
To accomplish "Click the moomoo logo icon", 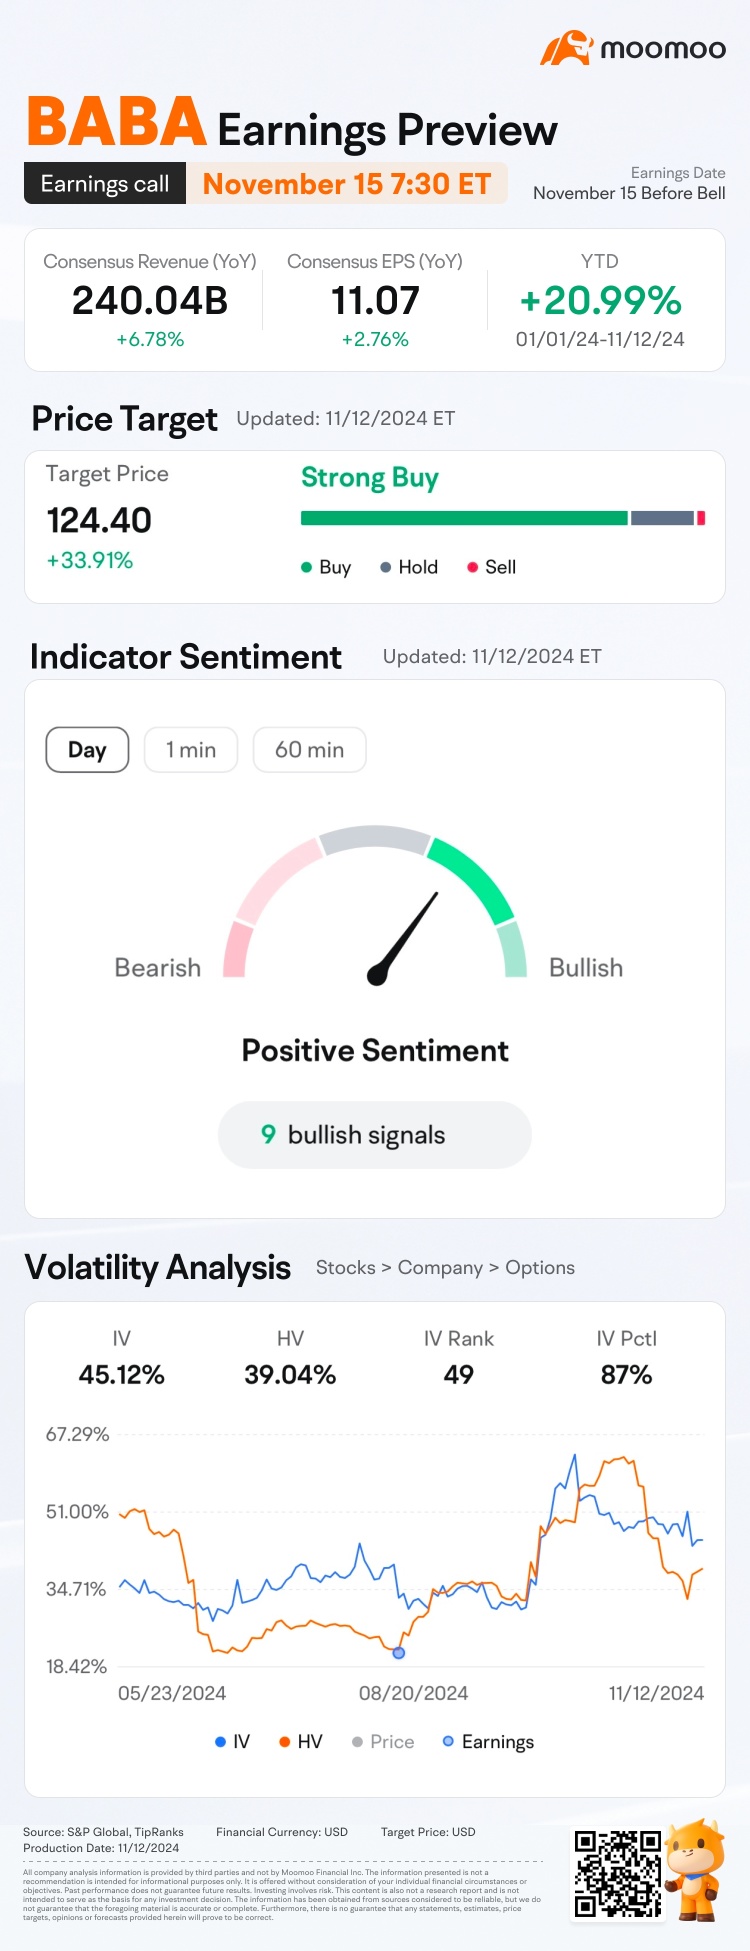I will [566, 48].
